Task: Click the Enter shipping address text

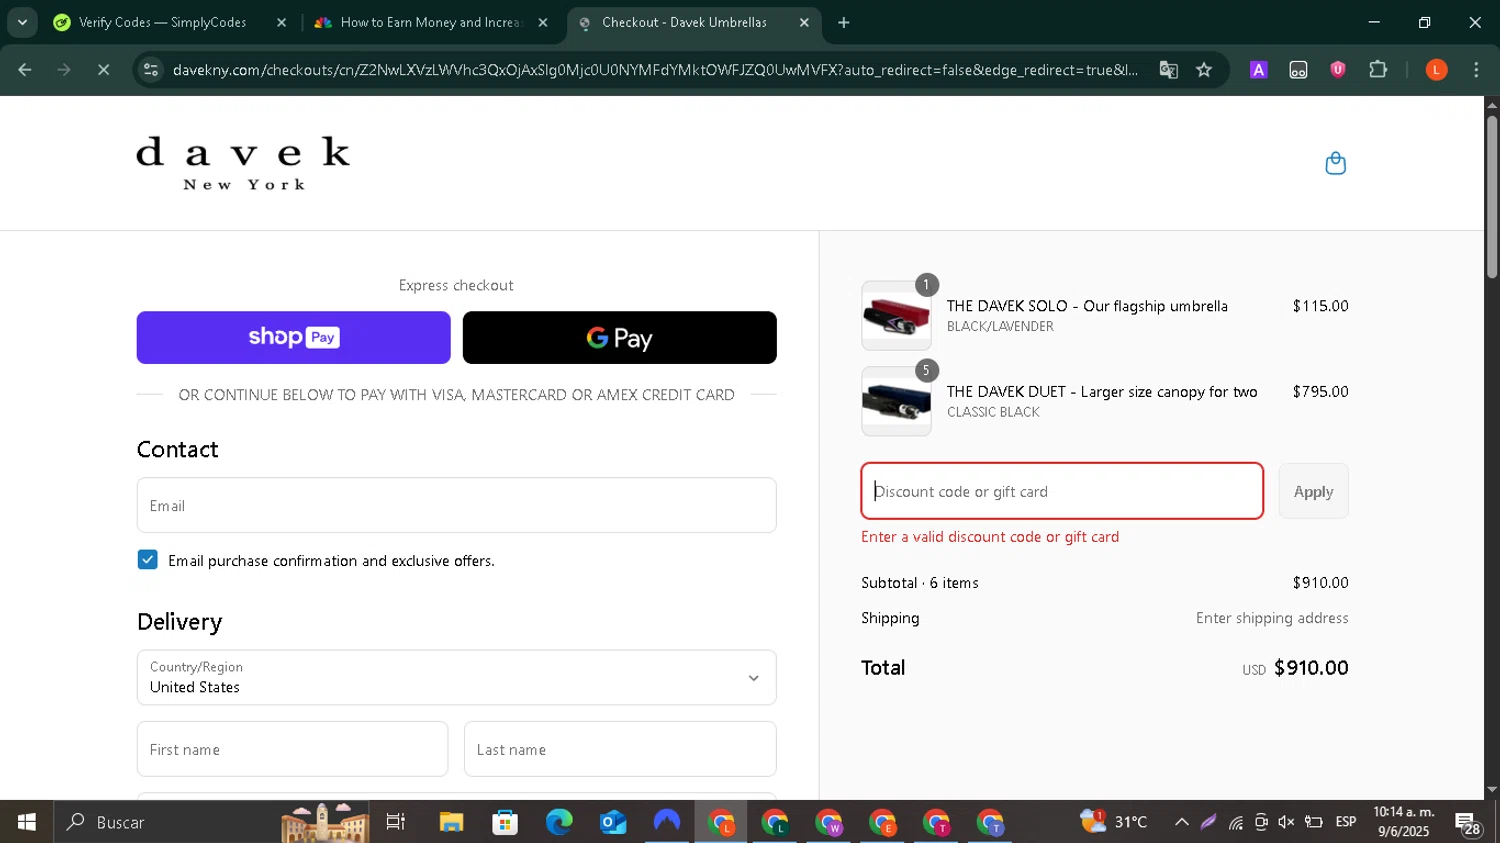Action: [1272, 618]
